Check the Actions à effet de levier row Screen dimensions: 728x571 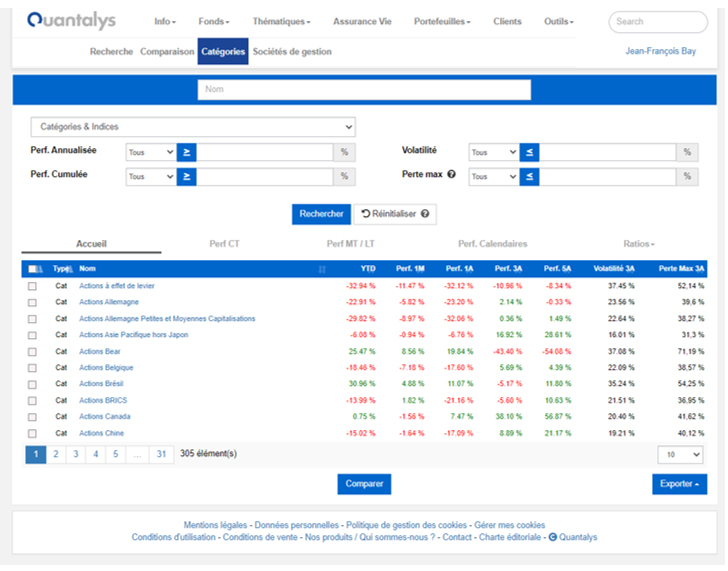click(x=32, y=286)
